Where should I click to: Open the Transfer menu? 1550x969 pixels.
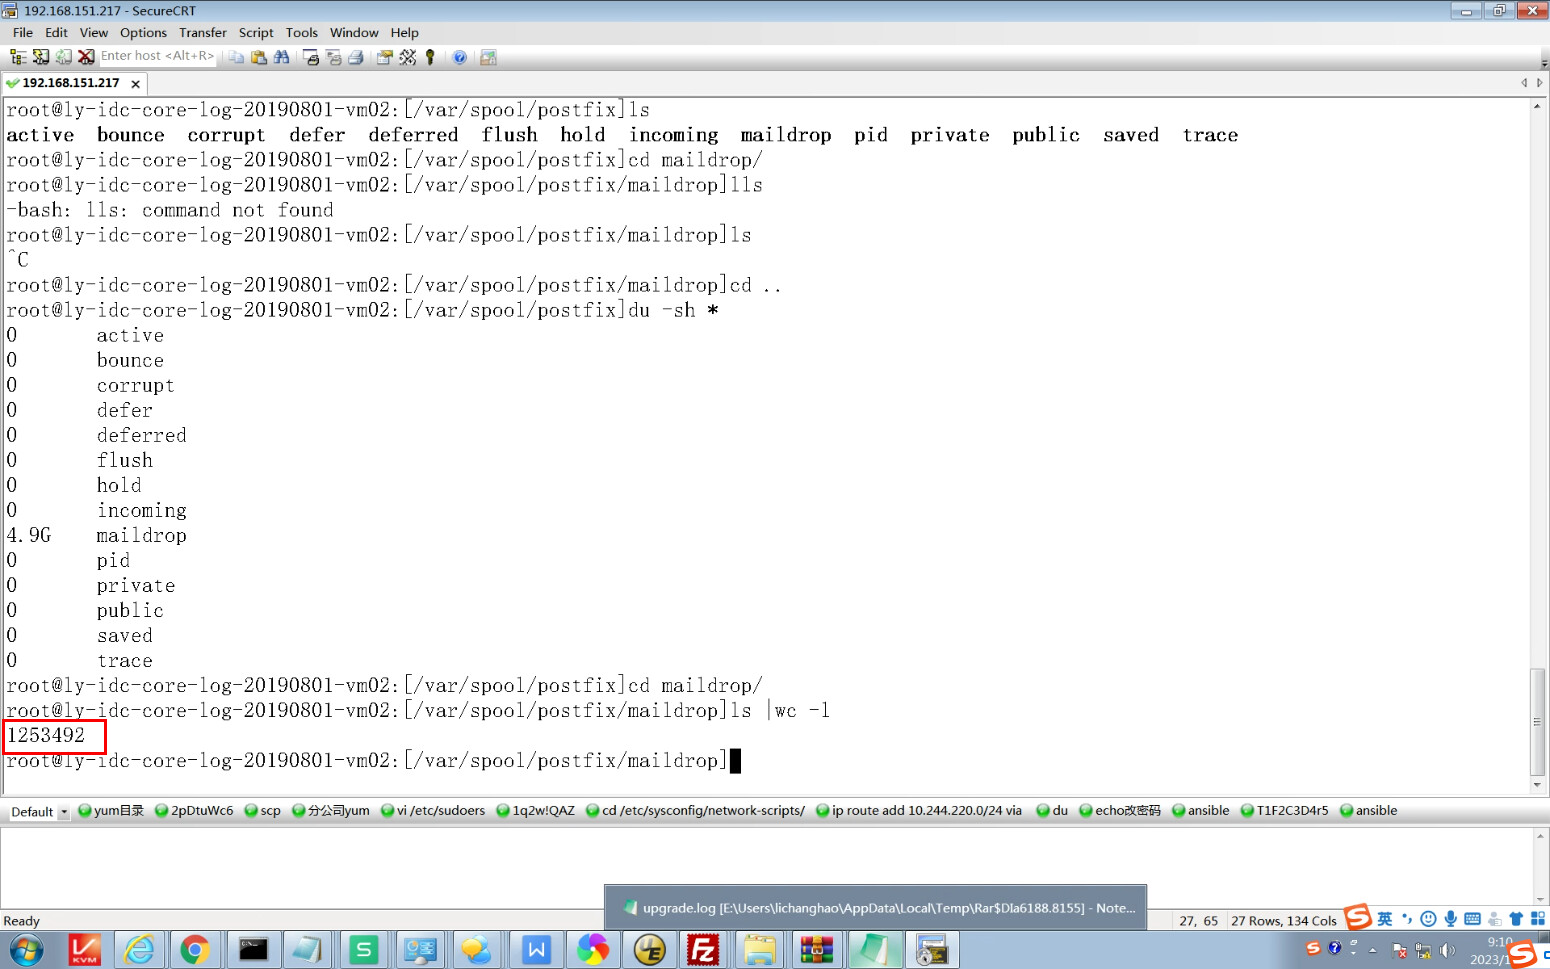click(202, 33)
